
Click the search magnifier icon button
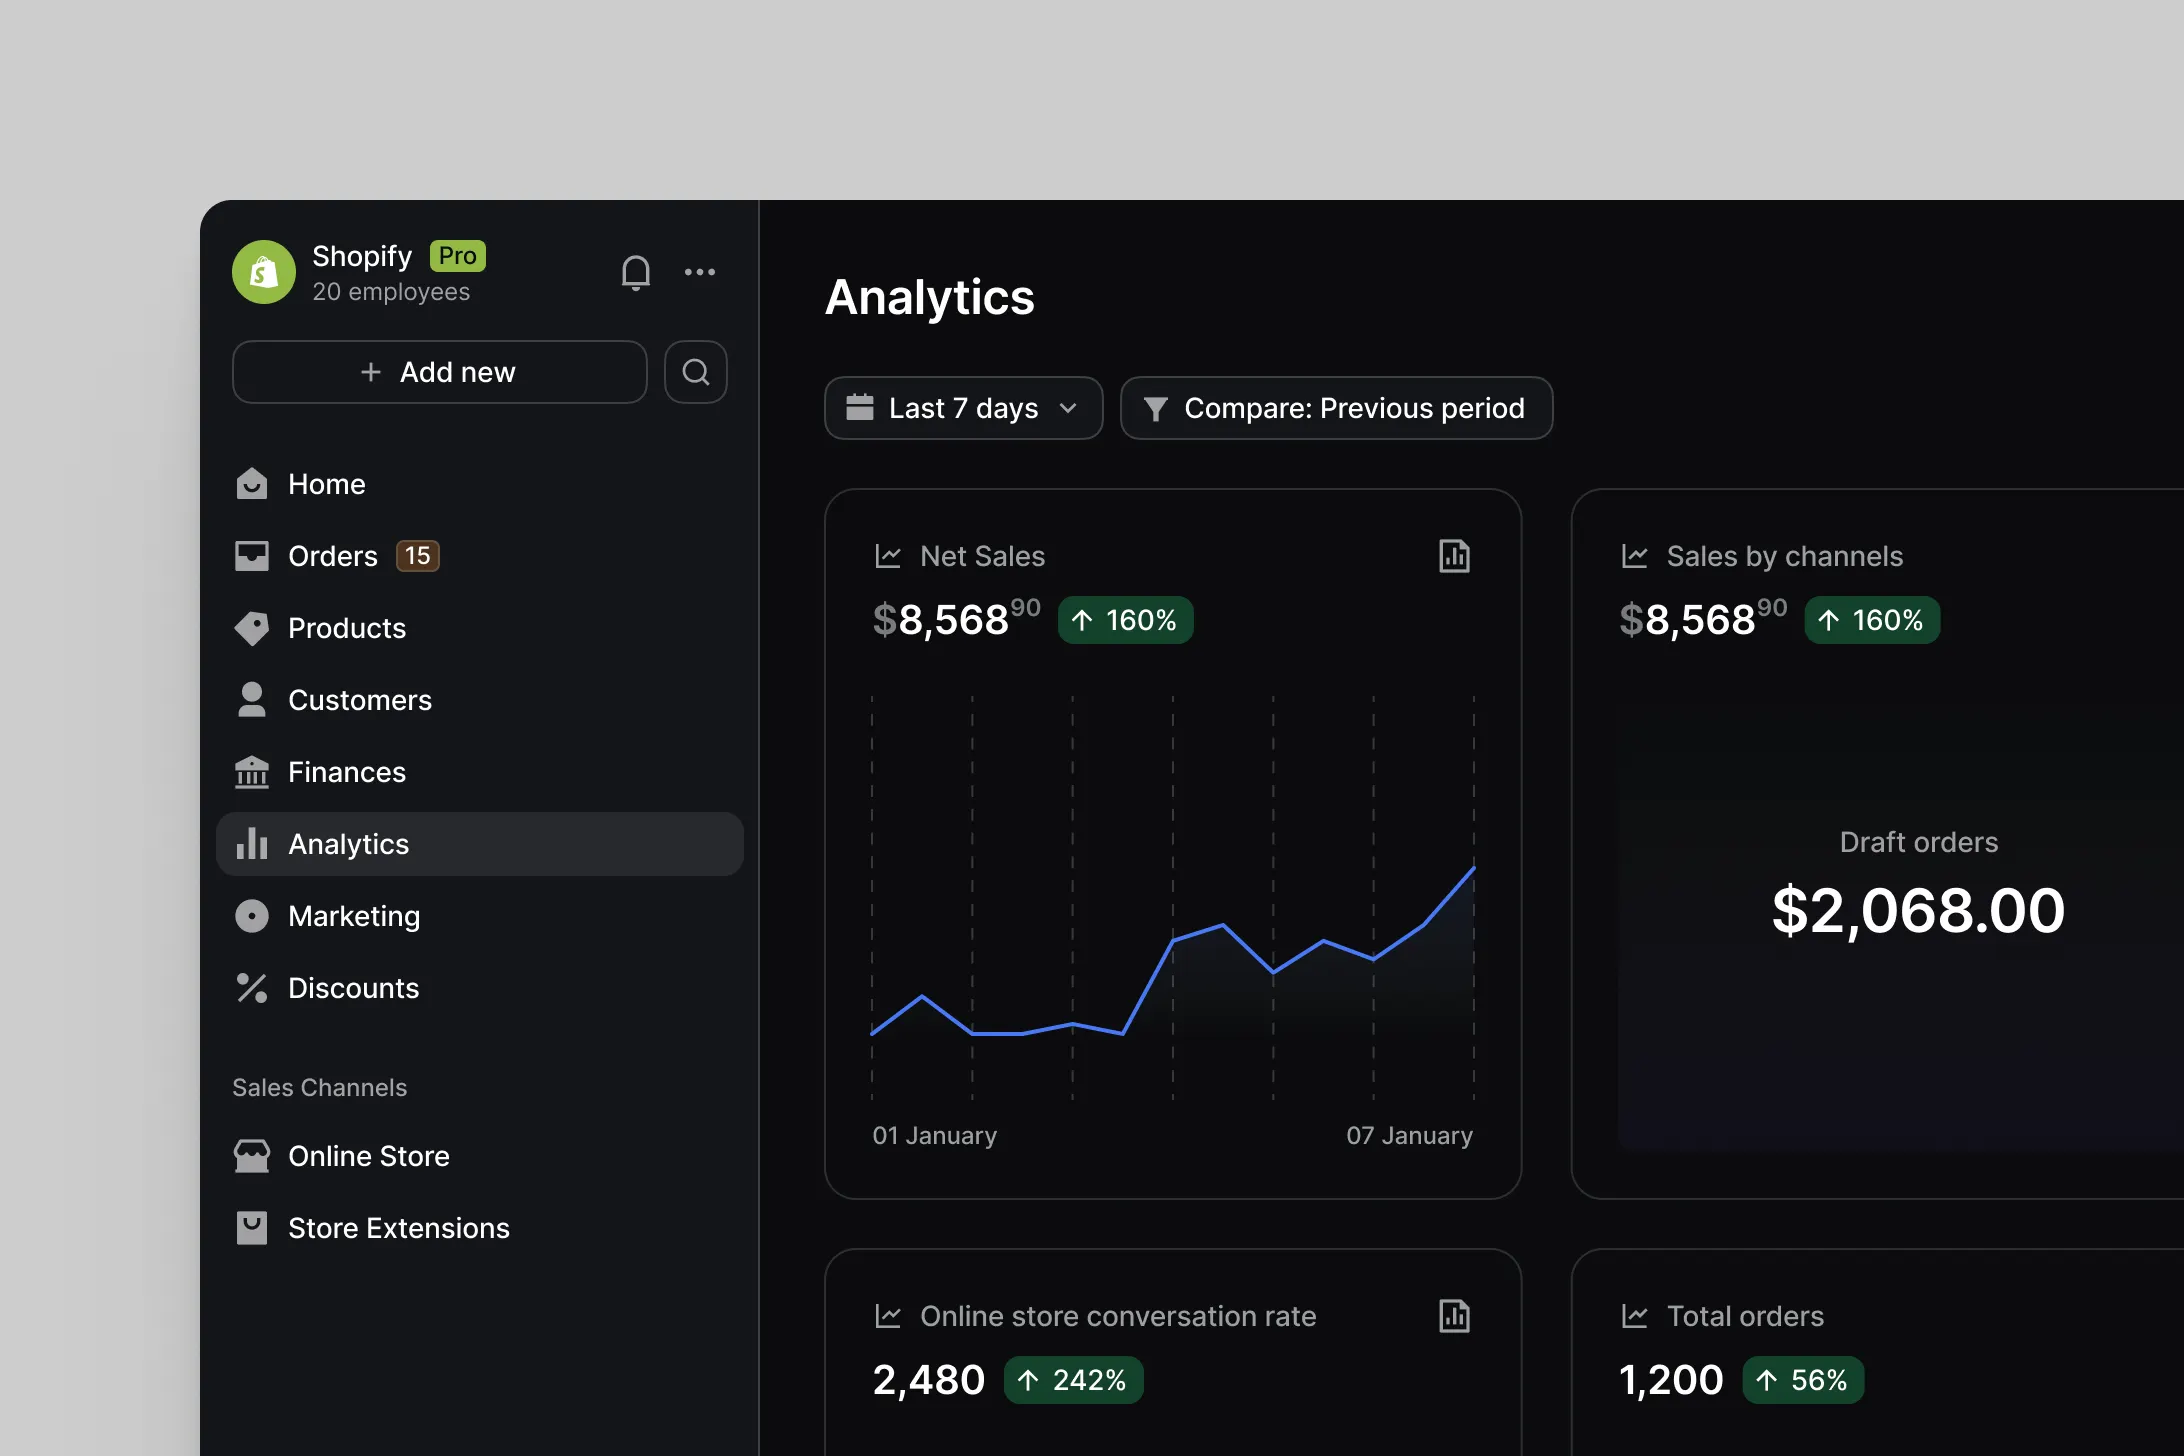click(x=696, y=372)
